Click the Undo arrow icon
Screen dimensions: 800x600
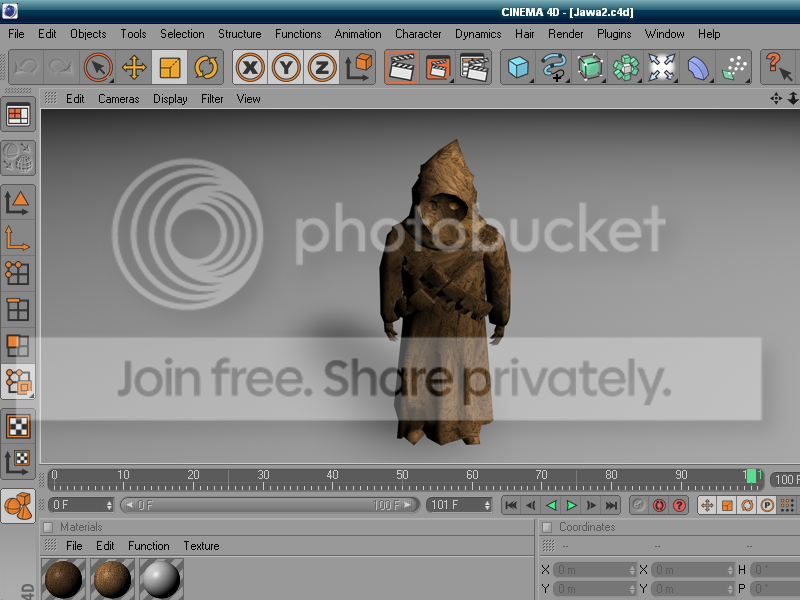tap(27, 67)
